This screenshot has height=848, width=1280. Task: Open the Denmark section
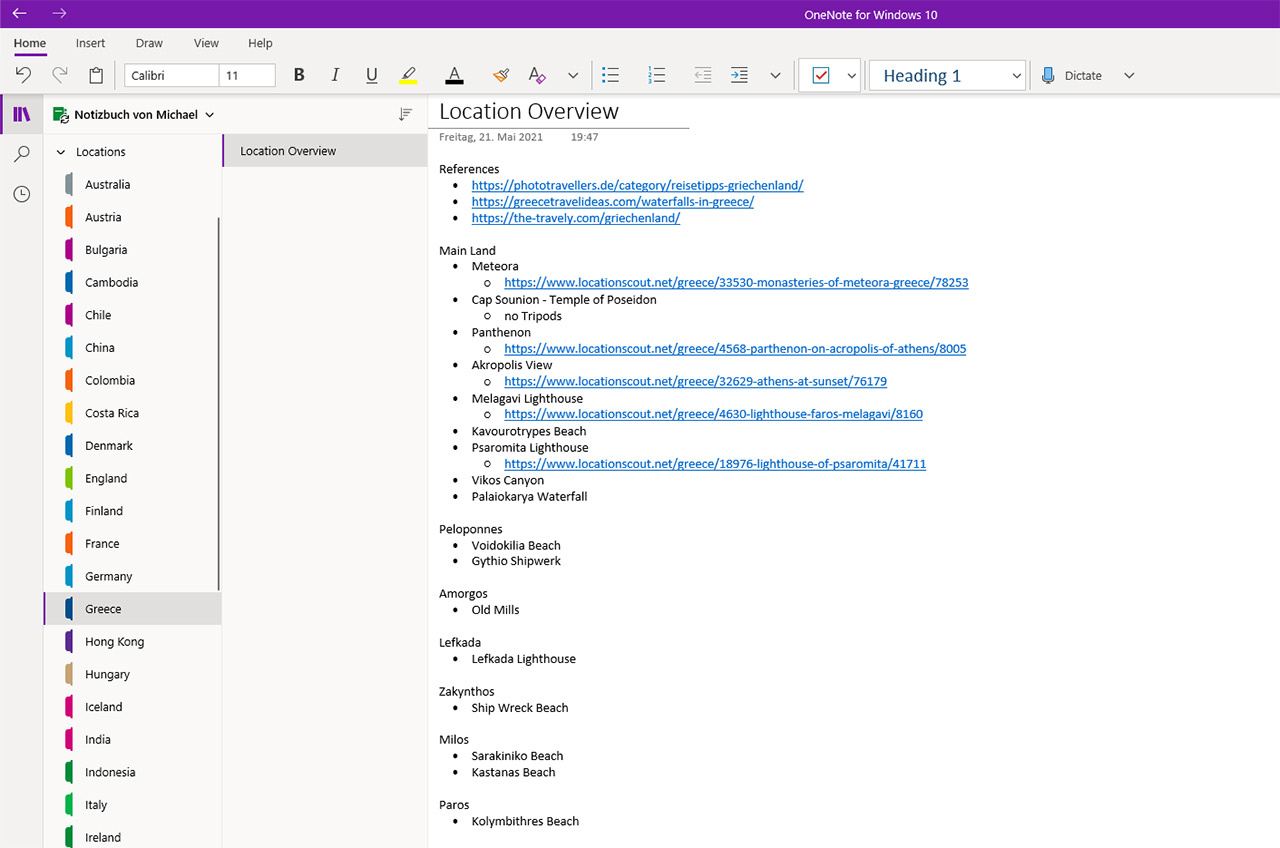(132, 446)
